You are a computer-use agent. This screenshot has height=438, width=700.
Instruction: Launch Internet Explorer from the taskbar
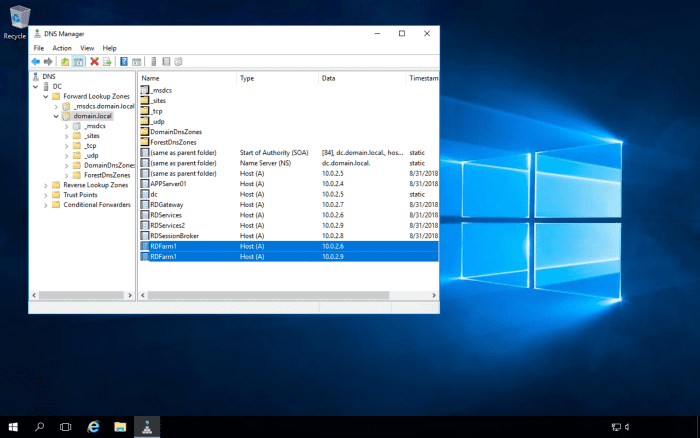[x=93, y=427]
